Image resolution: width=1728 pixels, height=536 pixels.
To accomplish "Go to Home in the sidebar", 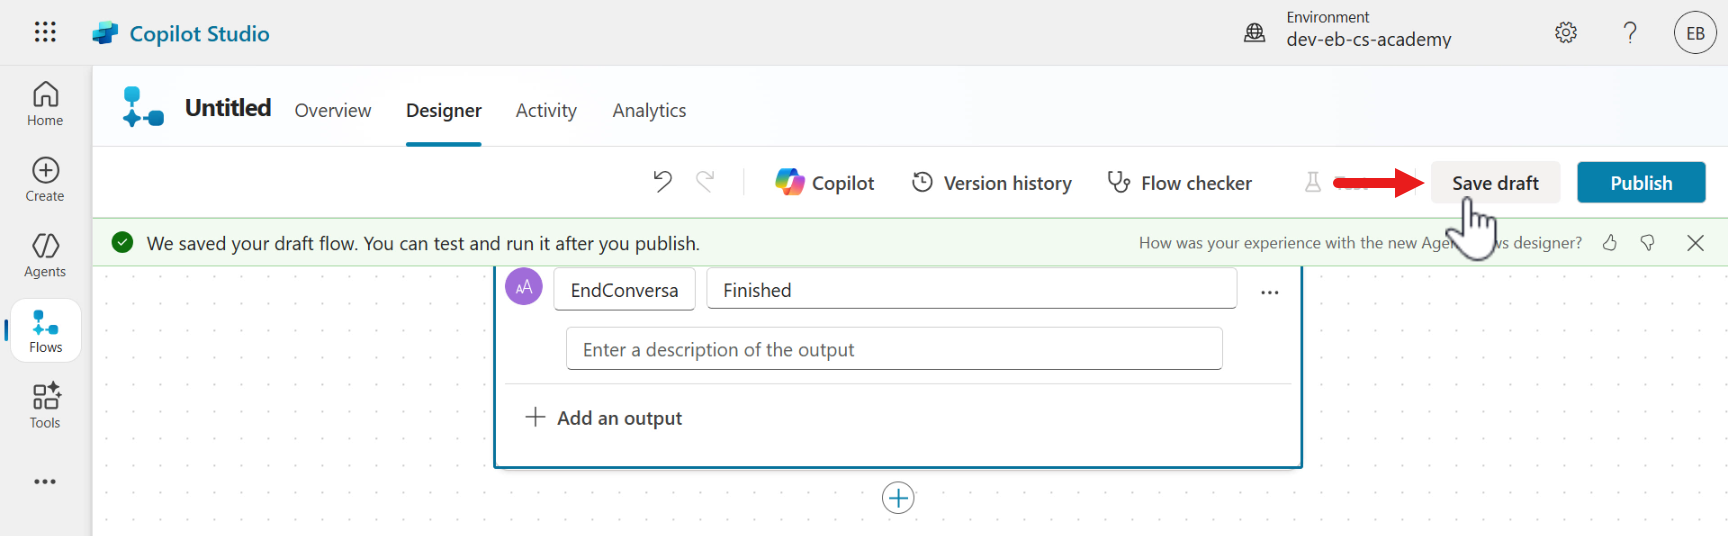I will [x=45, y=104].
